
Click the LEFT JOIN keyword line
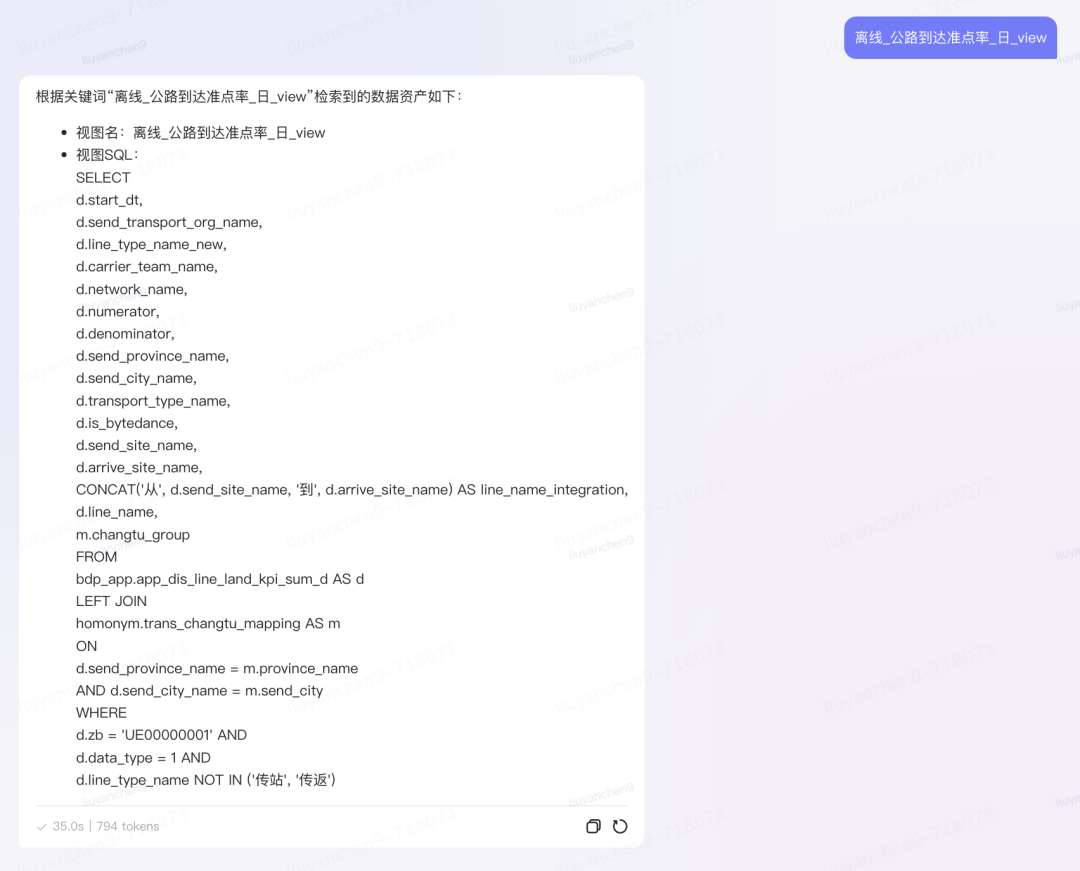111,601
